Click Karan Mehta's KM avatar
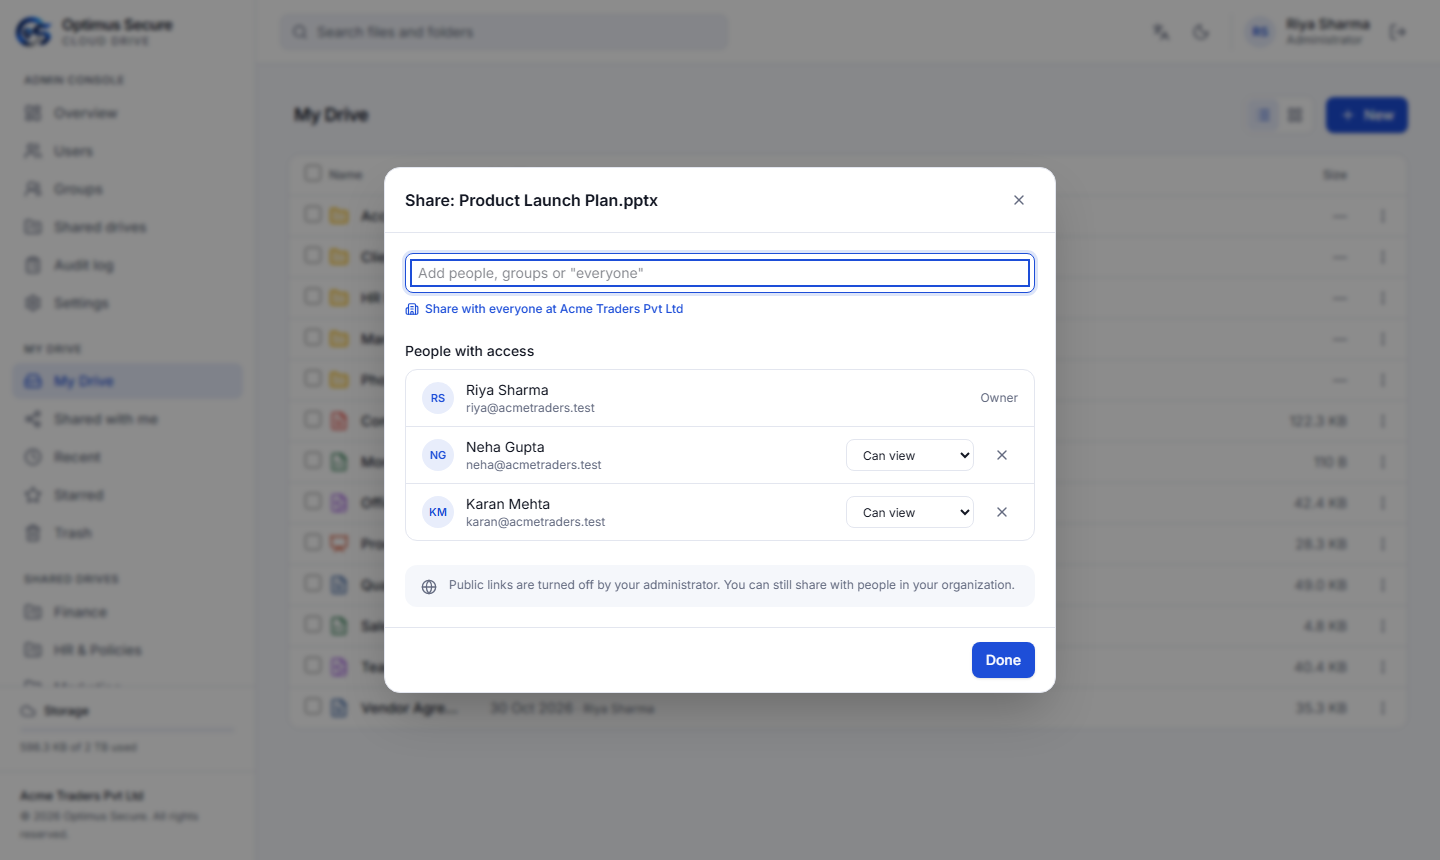The height and width of the screenshot is (860, 1440). coord(438,512)
